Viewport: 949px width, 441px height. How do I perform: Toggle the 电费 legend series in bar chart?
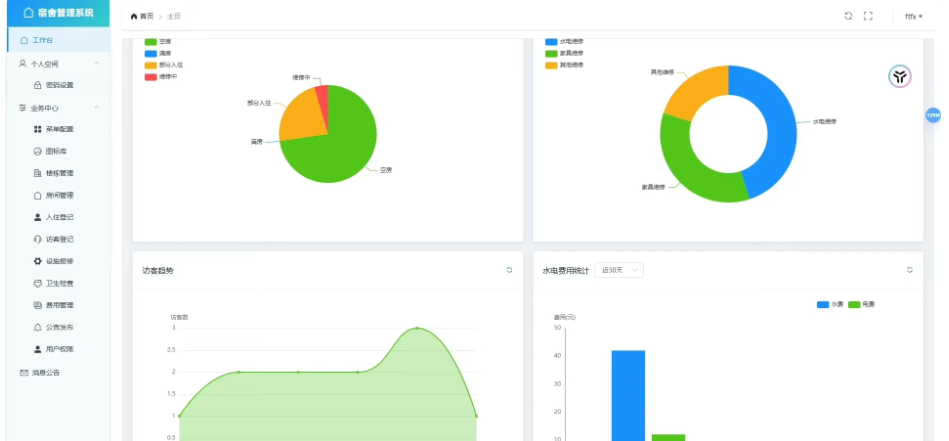tap(861, 304)
